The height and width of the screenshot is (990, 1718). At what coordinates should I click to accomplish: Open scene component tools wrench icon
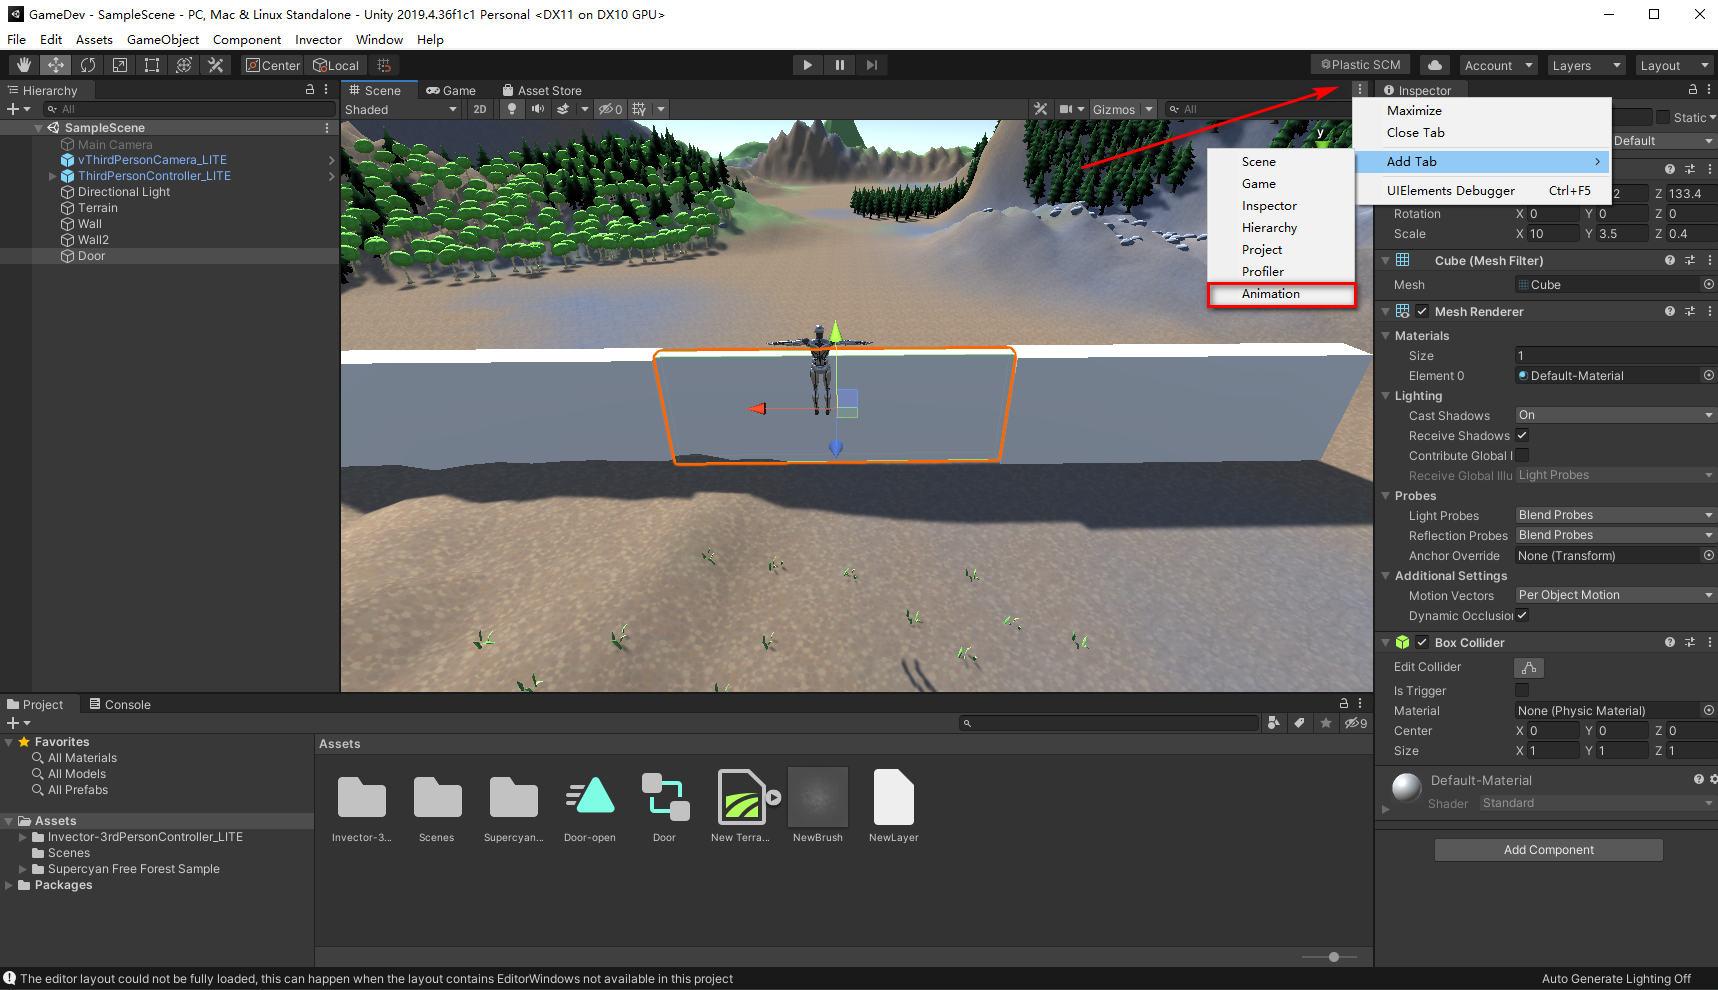(1041, 109)
